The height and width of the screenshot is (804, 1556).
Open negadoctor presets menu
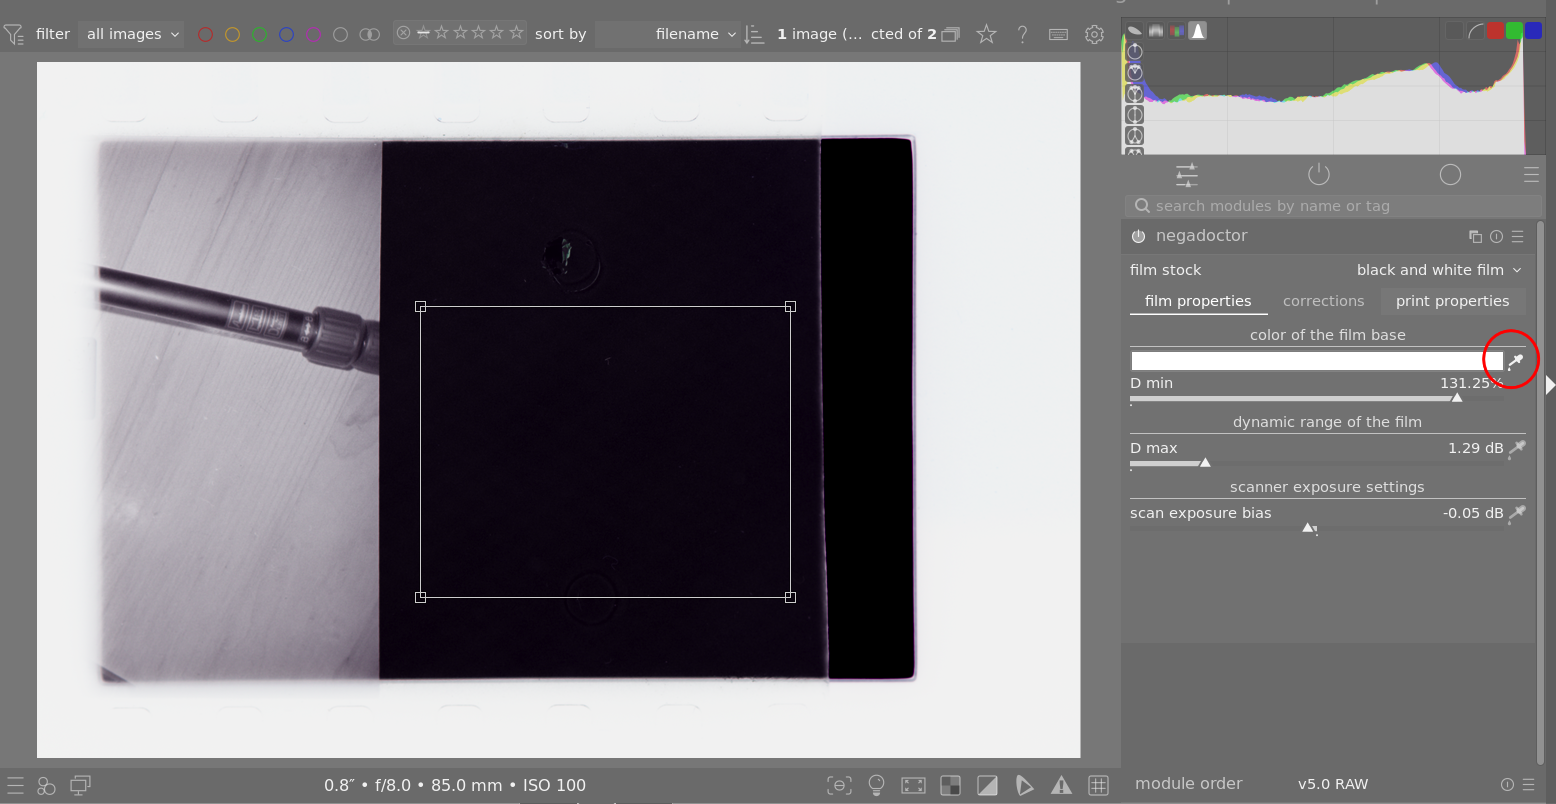coord(1517,237)
